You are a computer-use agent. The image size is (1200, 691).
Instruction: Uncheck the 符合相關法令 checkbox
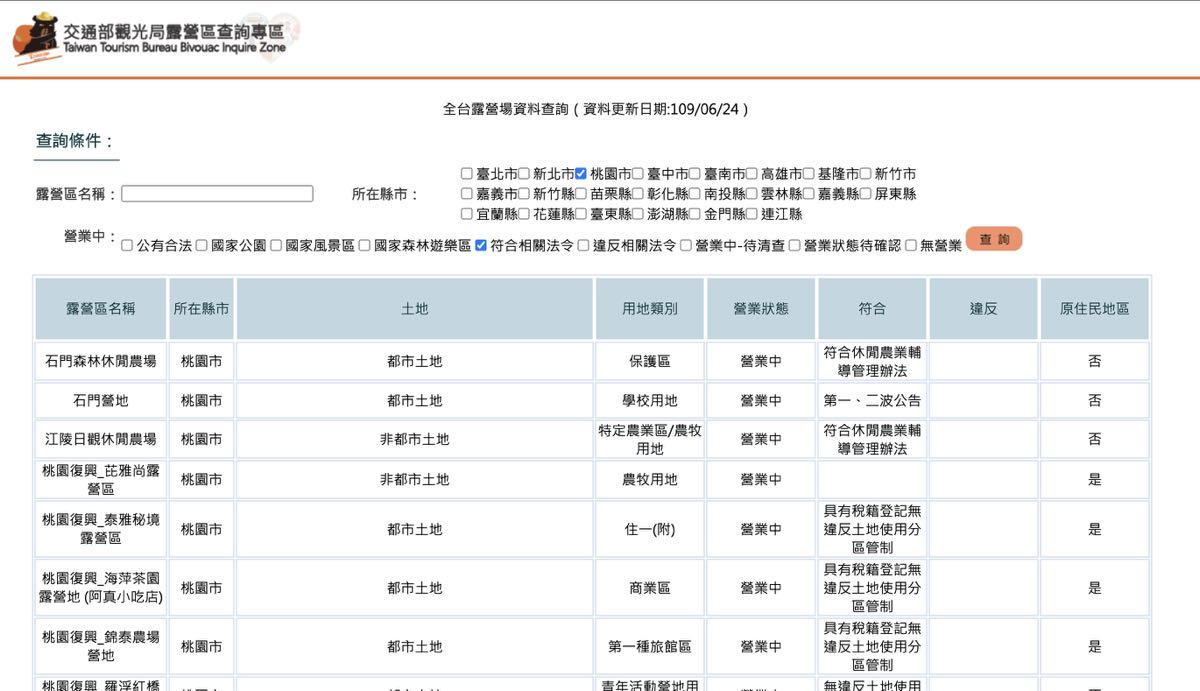click(481, 245)
